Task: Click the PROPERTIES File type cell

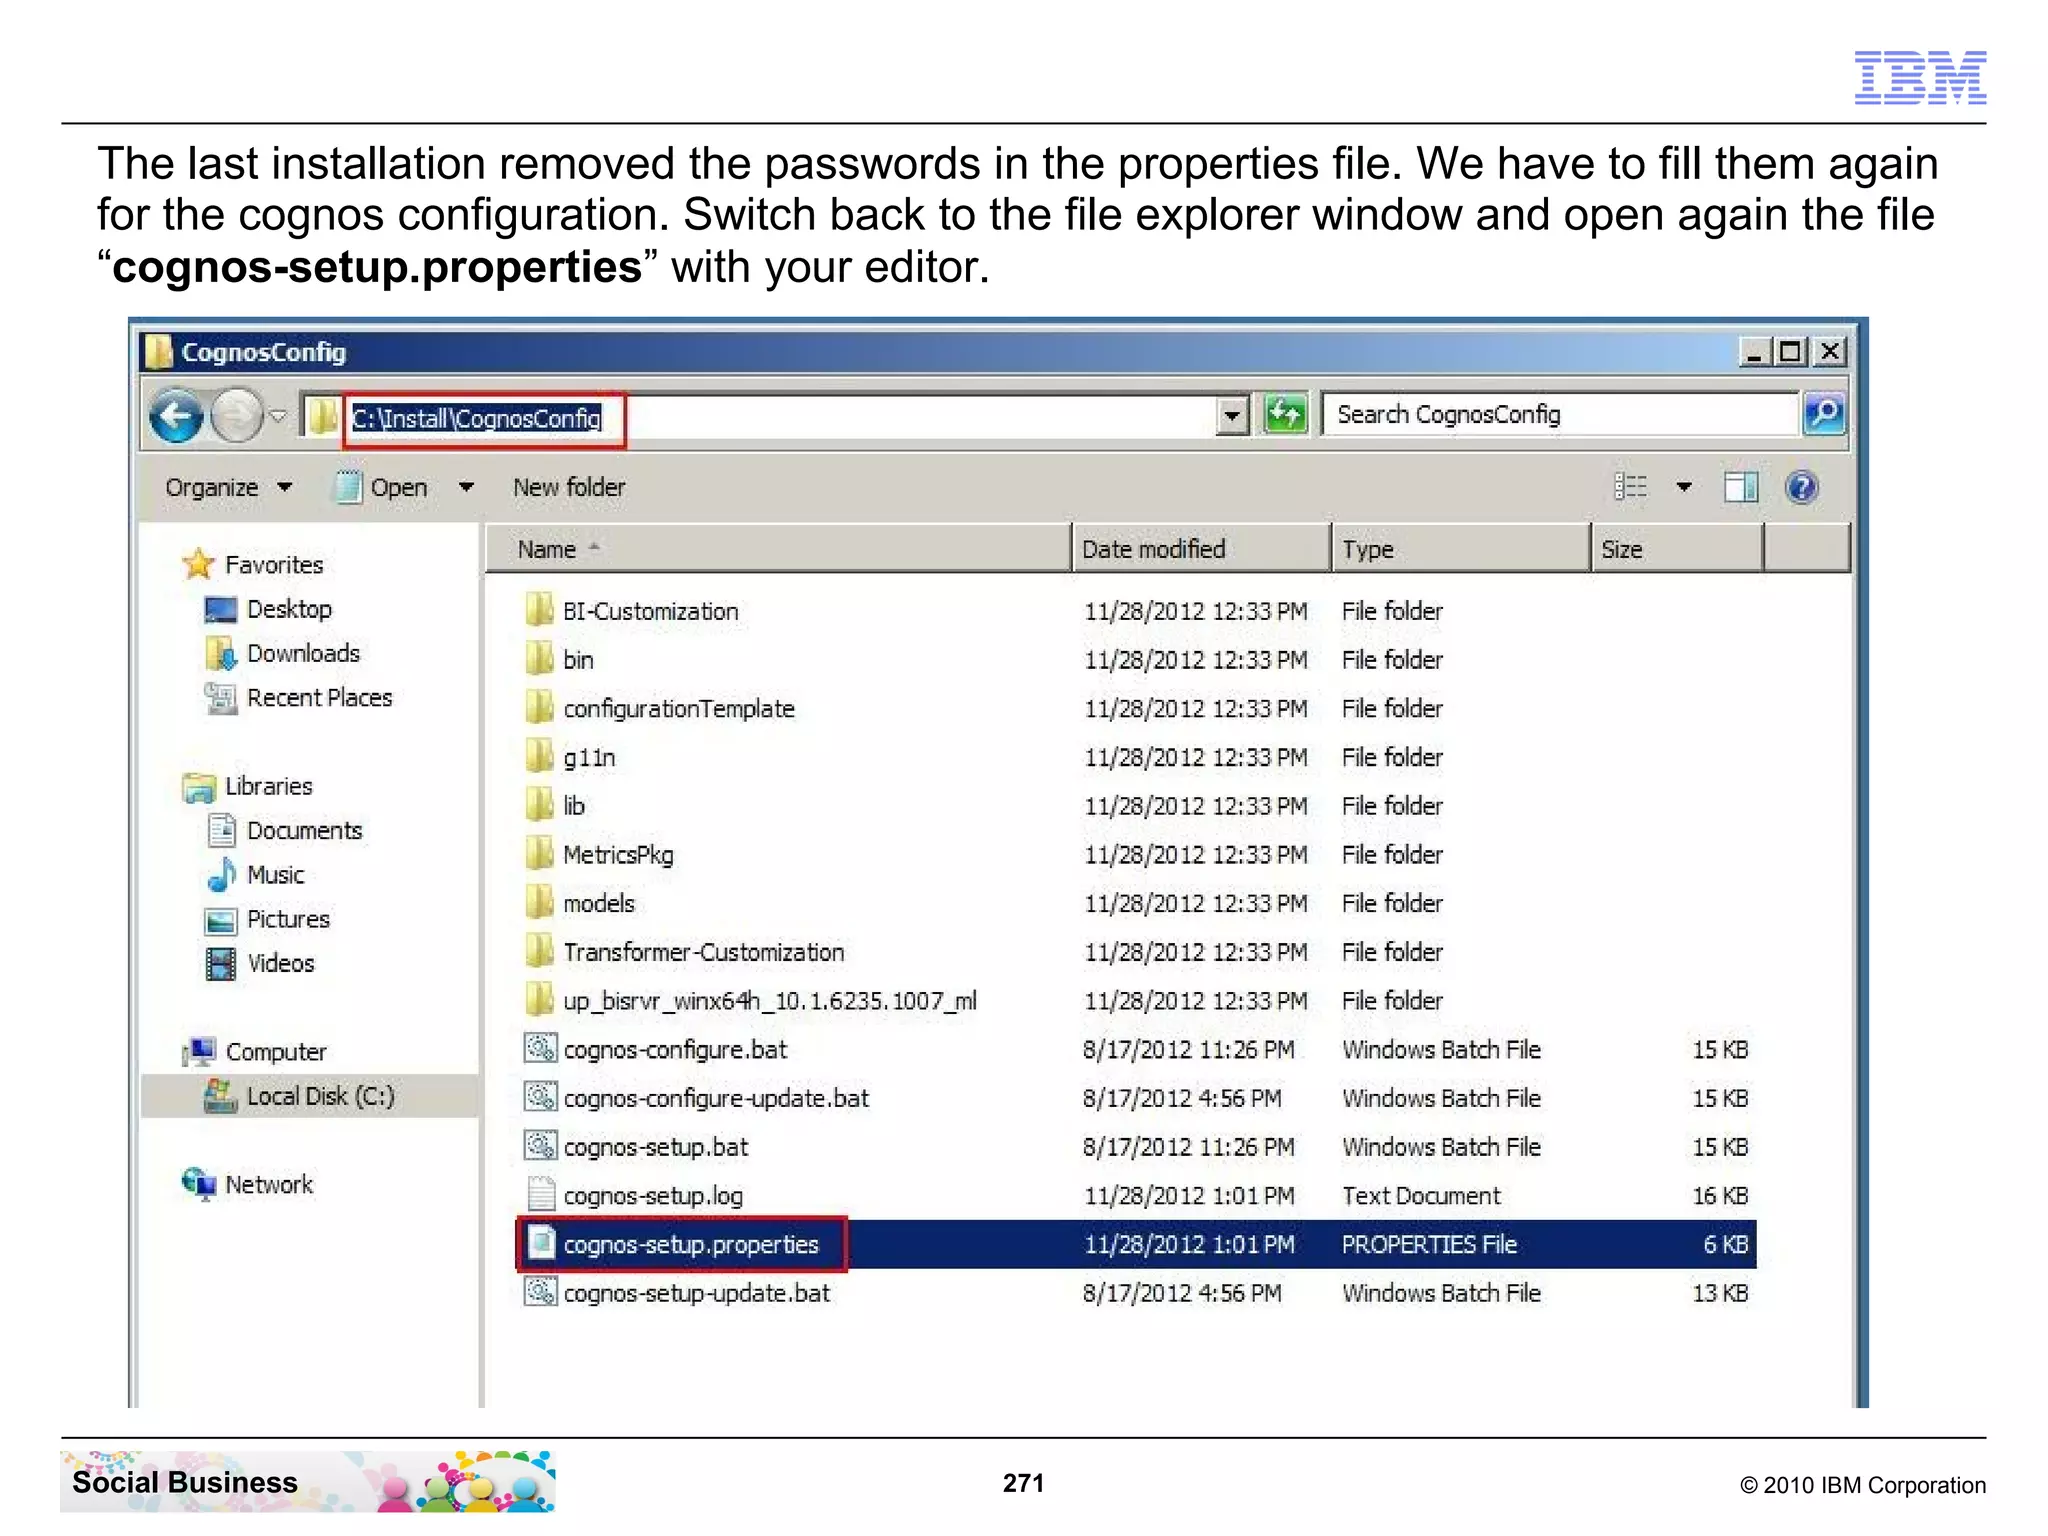Action: (1429, 1245)
